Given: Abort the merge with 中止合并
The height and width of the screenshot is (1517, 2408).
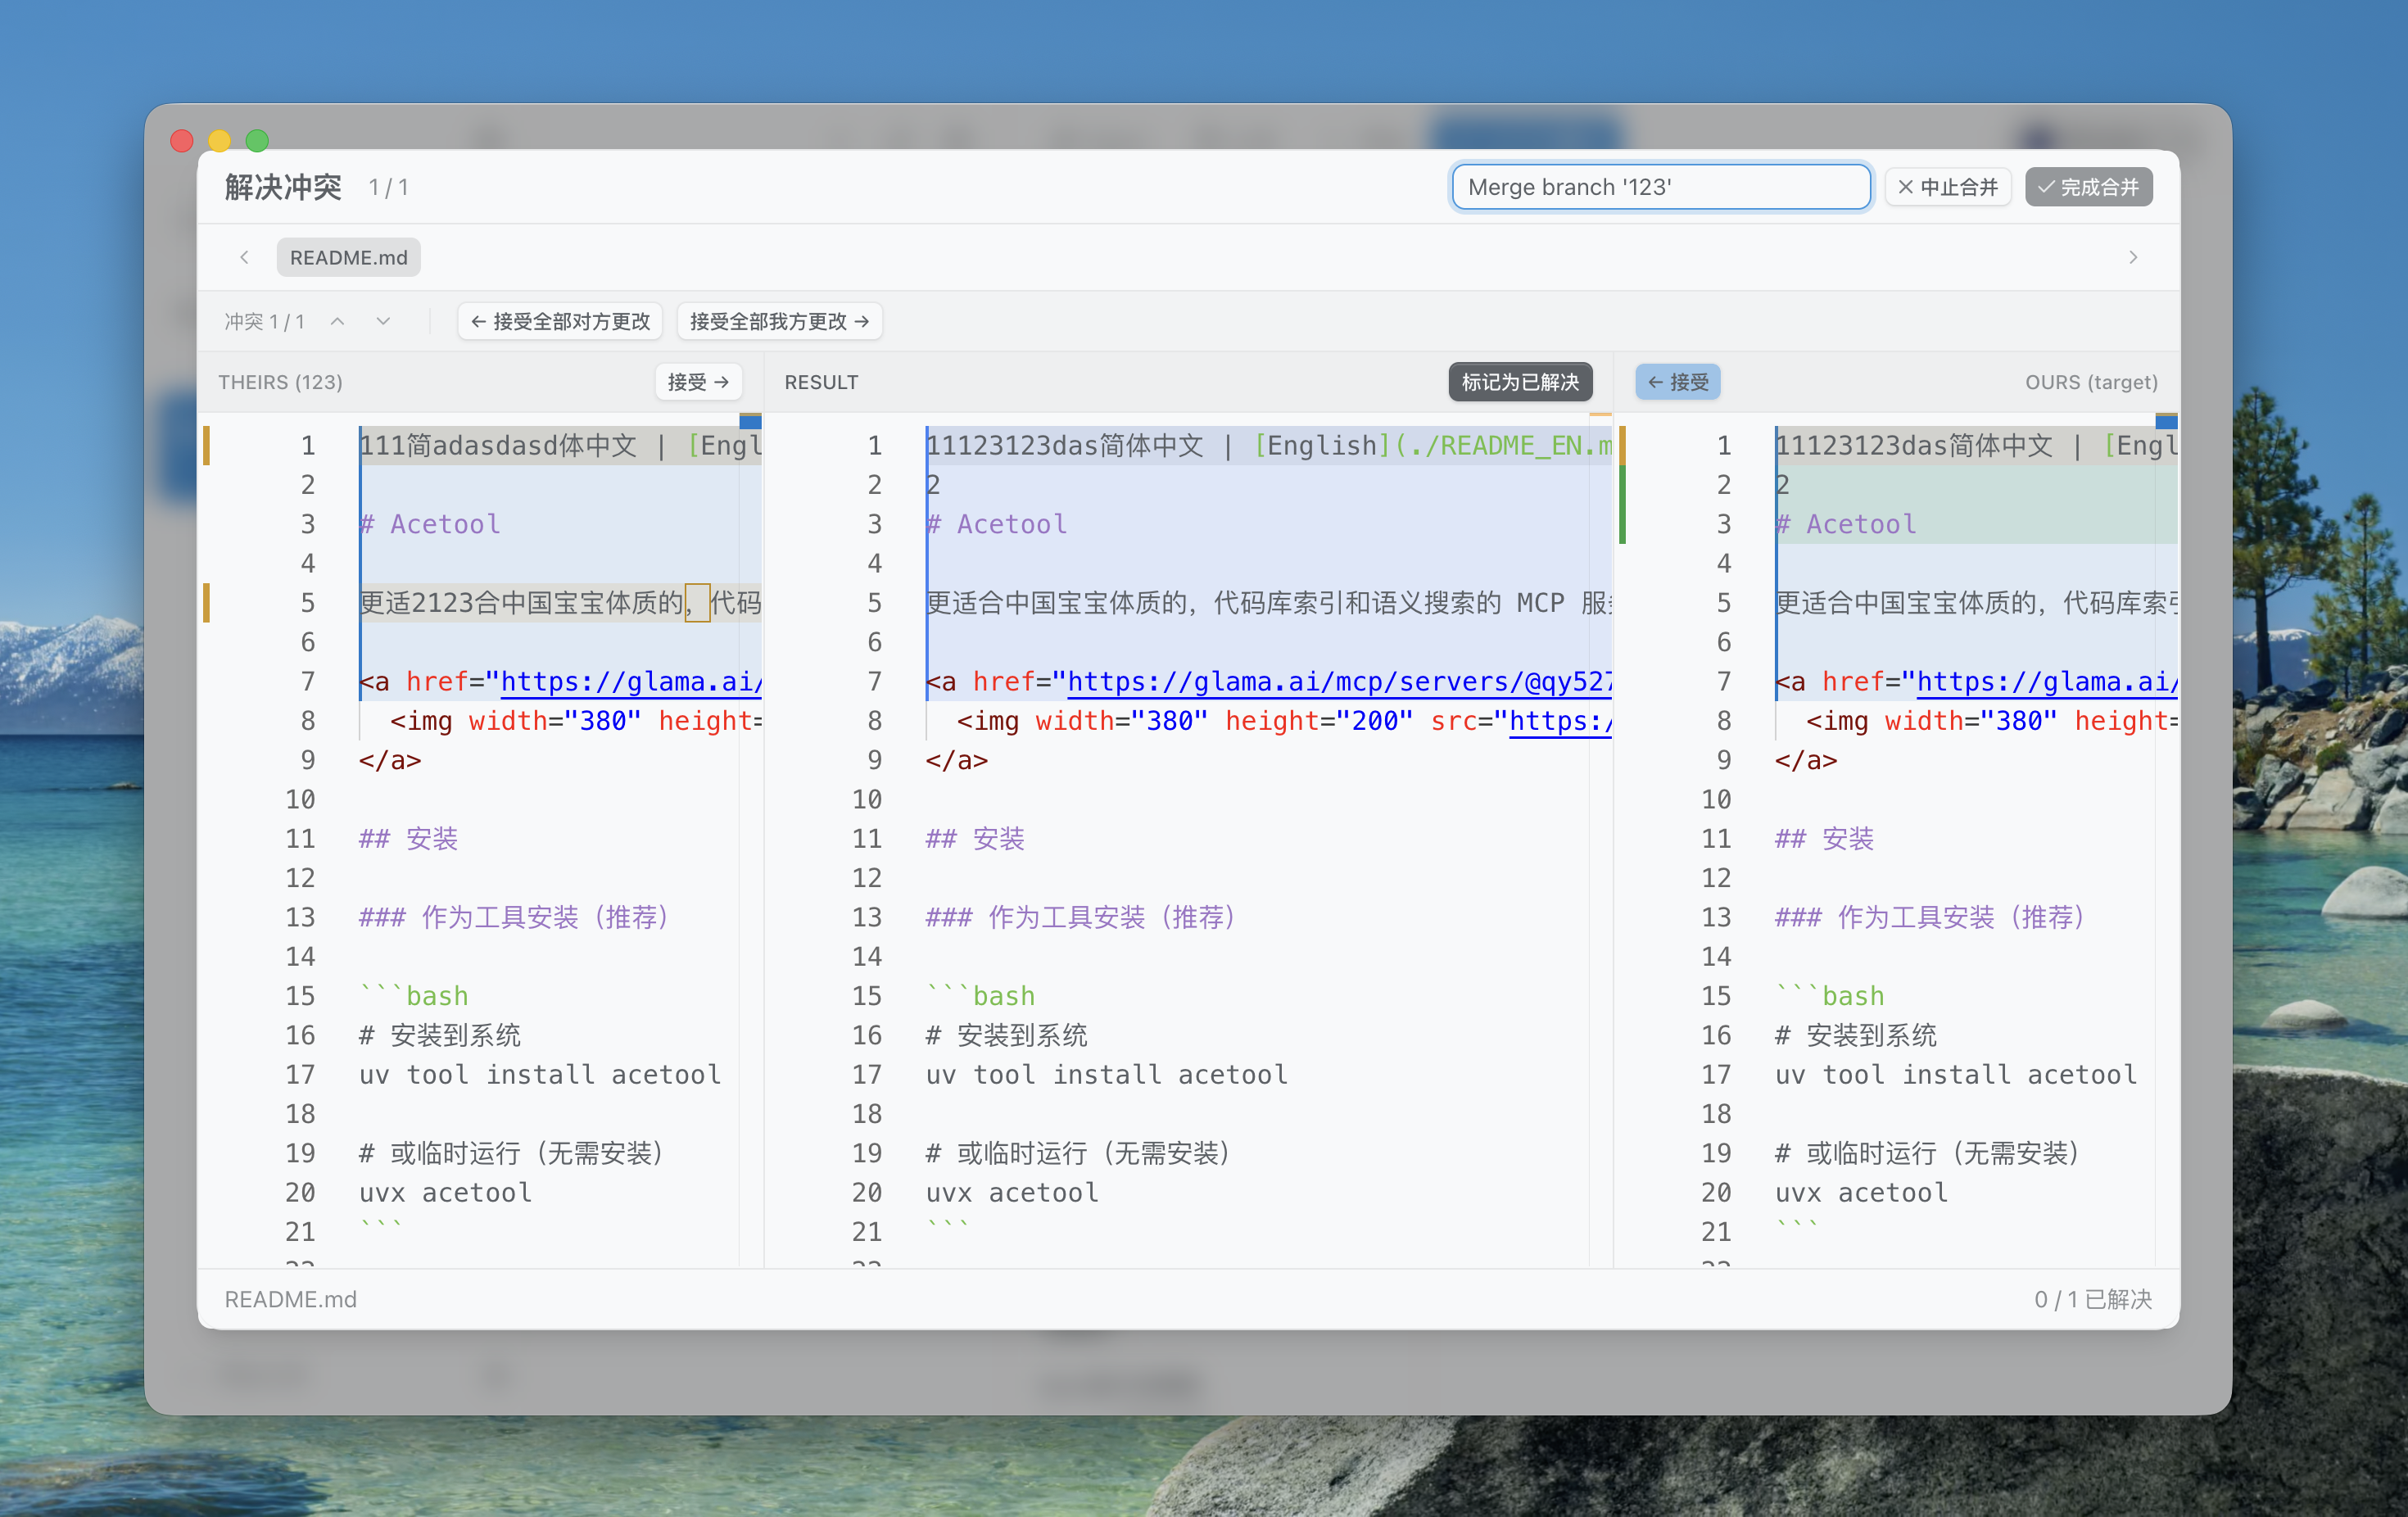Looking at the screenshot, I should pyautogui.click(x=1948, y=187).
